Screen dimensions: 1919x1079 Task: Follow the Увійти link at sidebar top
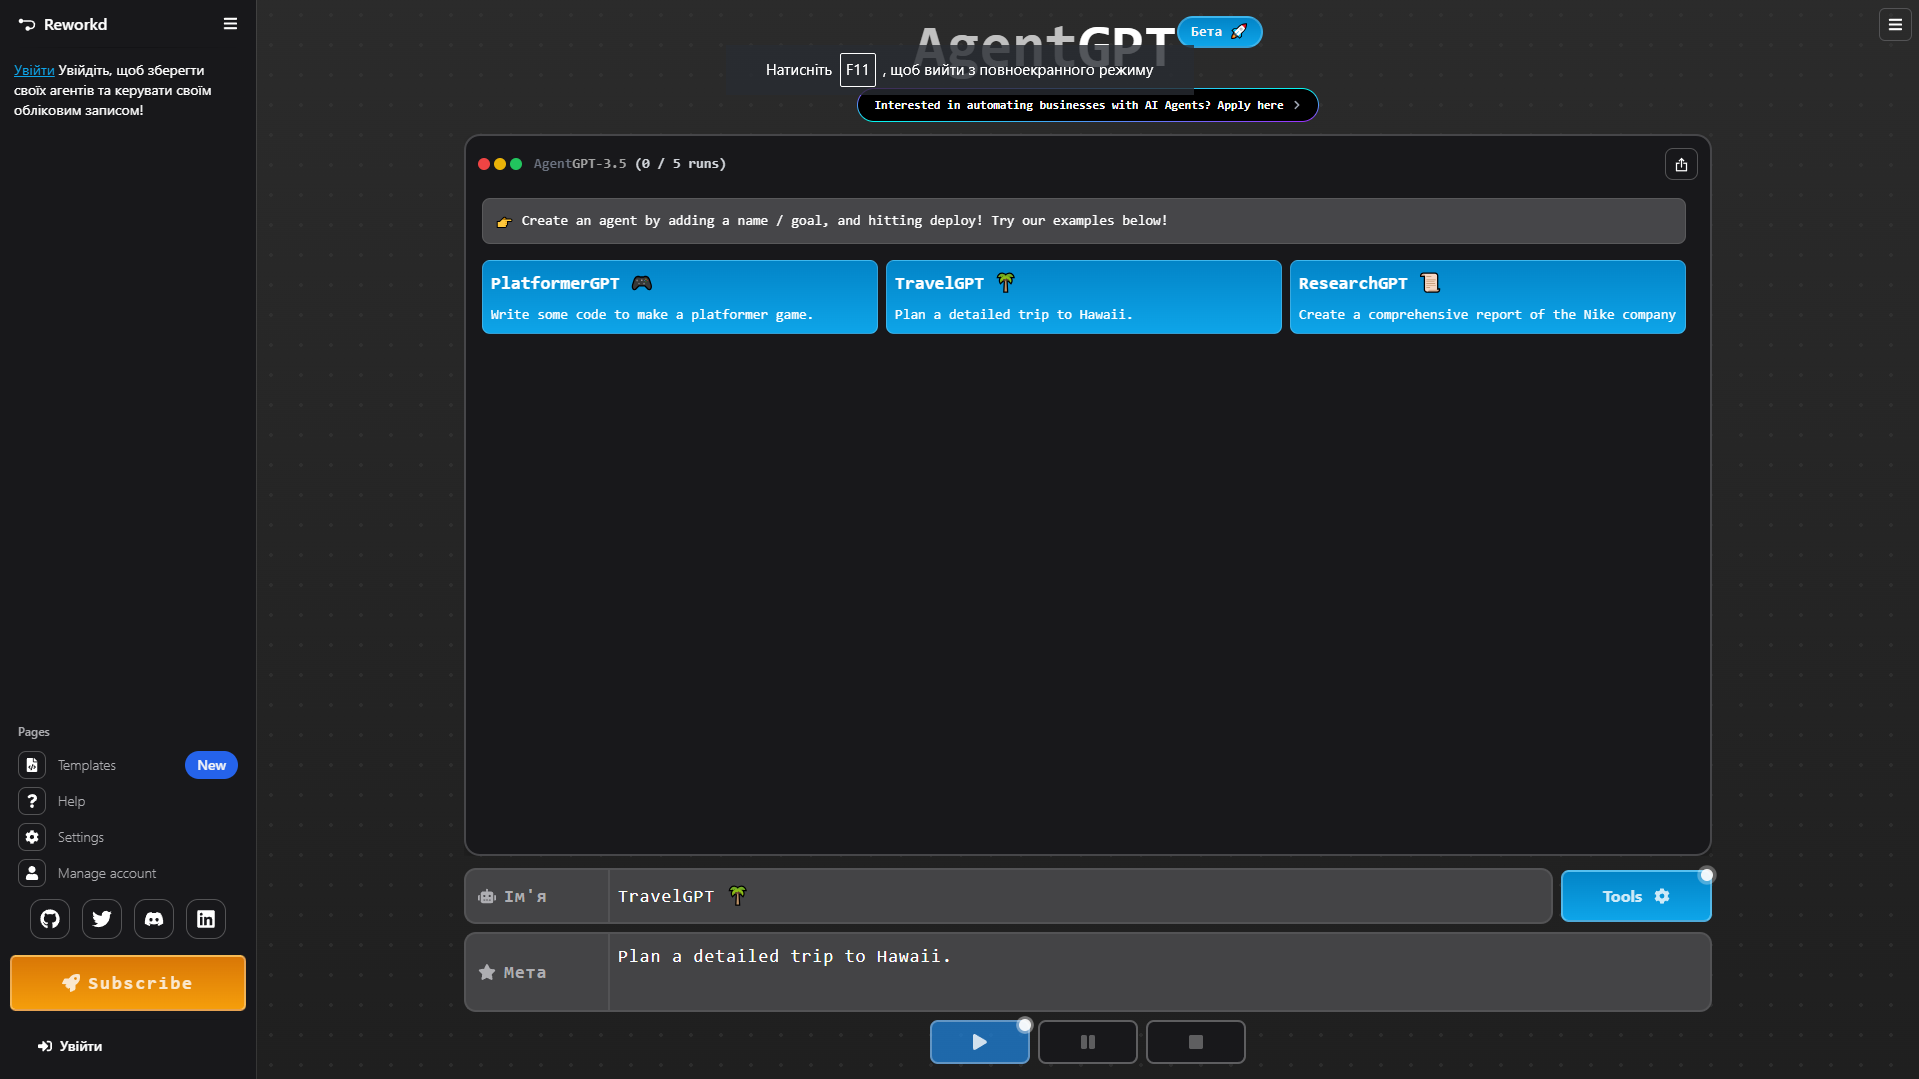[x=34, y=70]
